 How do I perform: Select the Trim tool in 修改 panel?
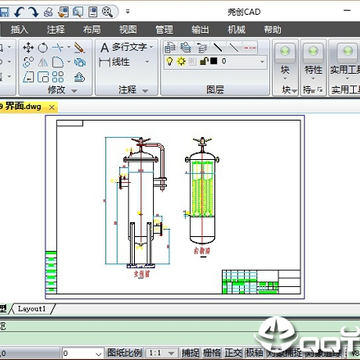coord(57,48)
